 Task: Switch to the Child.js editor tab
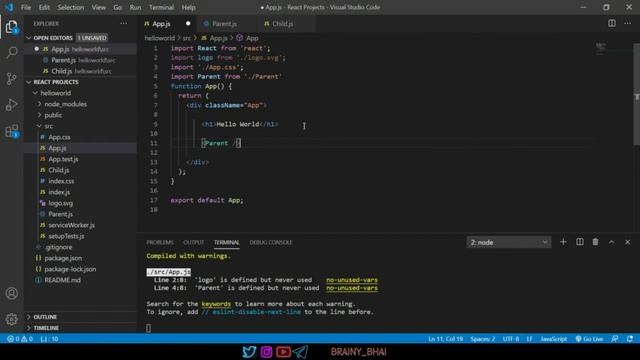(286, 24)
